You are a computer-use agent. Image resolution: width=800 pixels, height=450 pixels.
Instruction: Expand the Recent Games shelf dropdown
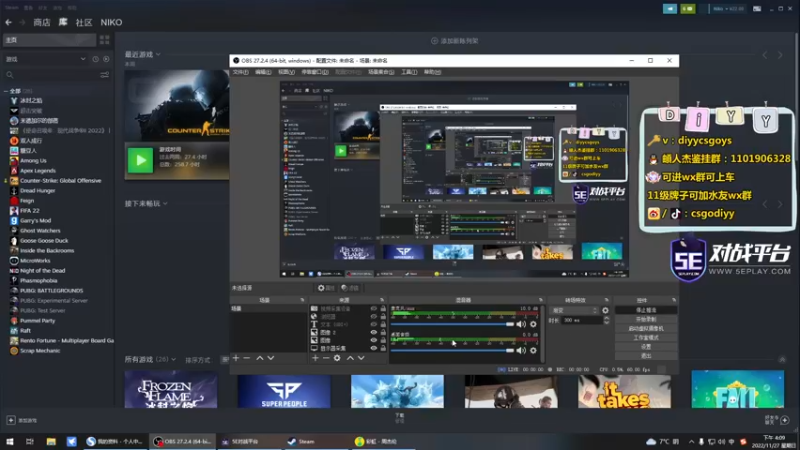point(158,54)
